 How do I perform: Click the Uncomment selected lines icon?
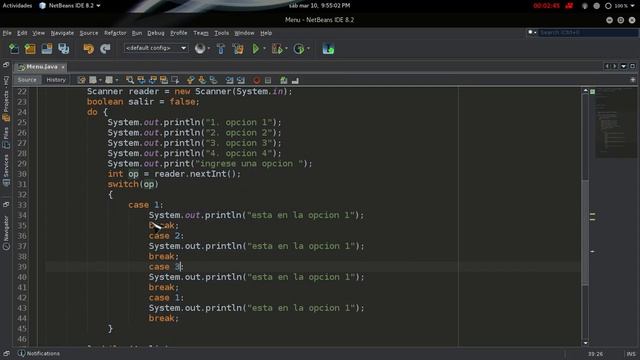[x=295, y=80]
